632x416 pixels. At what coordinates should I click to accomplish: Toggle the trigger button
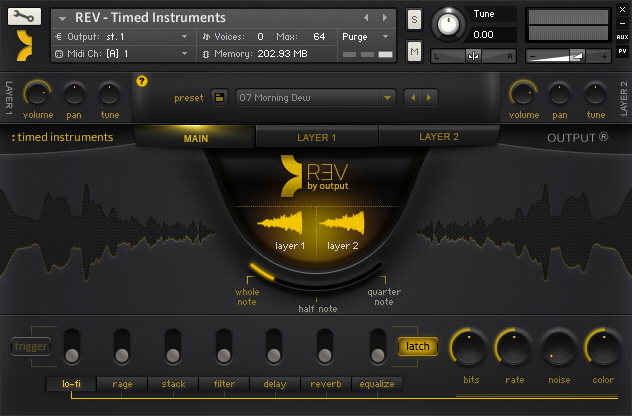(31, 346)
